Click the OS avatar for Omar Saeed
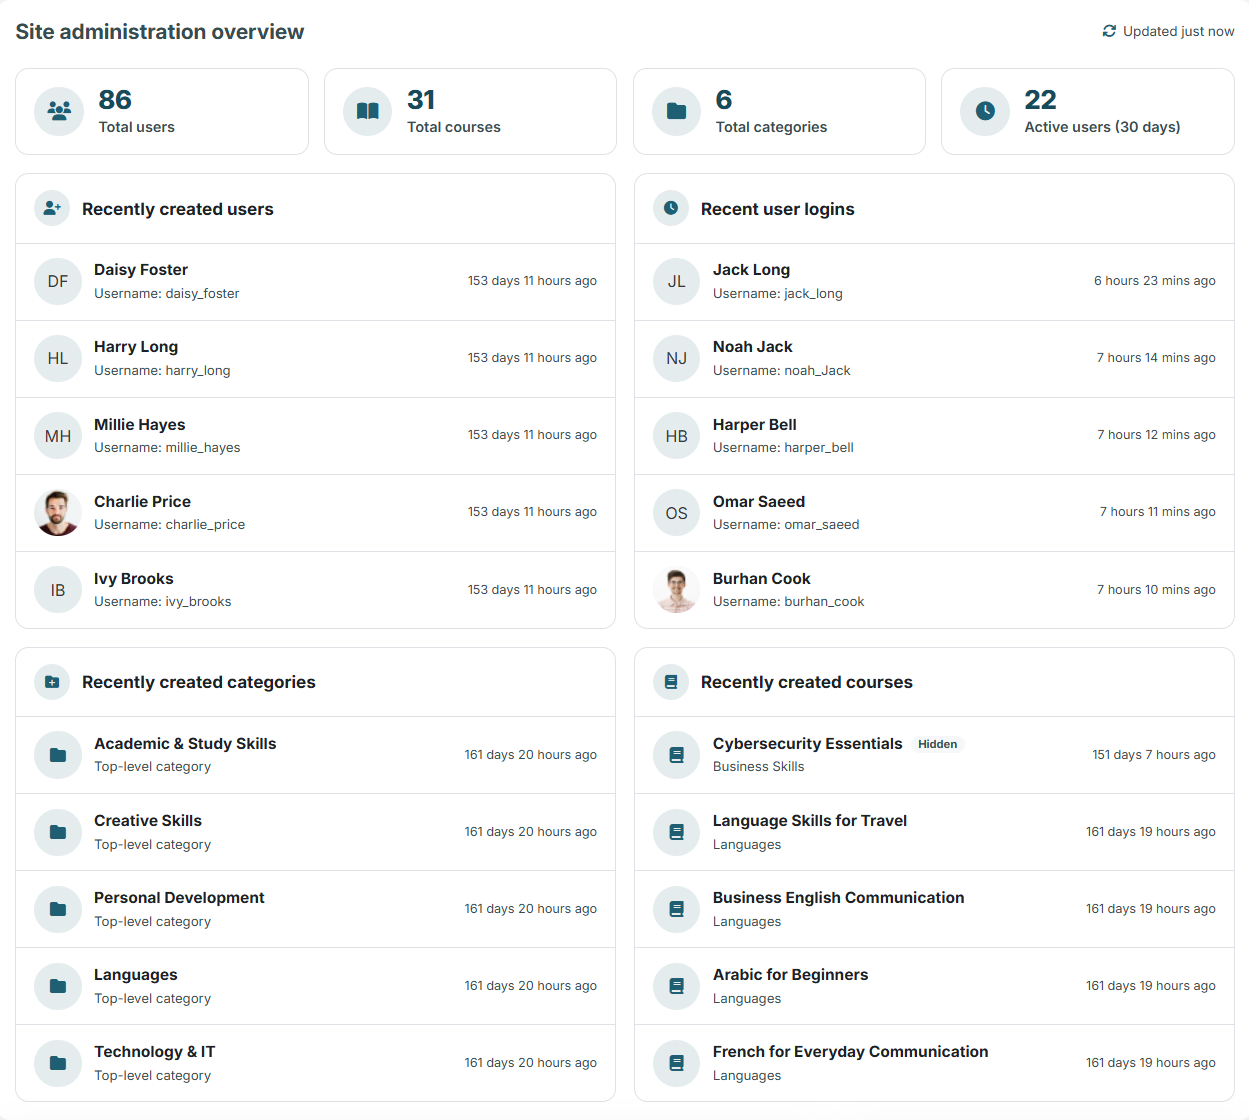 pos(677,513)
